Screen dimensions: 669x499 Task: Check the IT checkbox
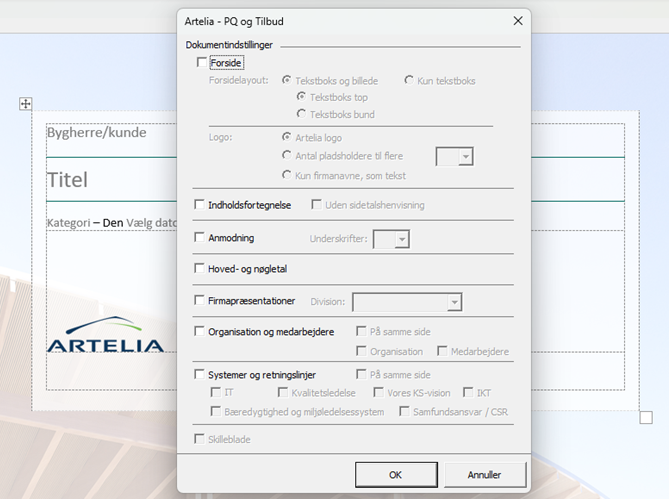pos(215,392)
